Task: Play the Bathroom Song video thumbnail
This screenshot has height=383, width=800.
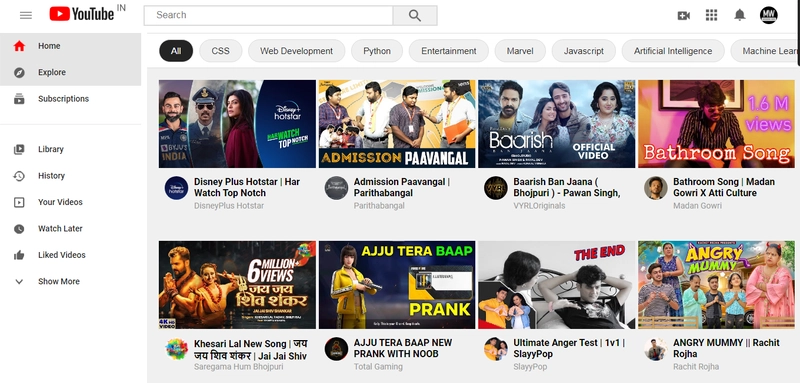Action: click(716, 123)
